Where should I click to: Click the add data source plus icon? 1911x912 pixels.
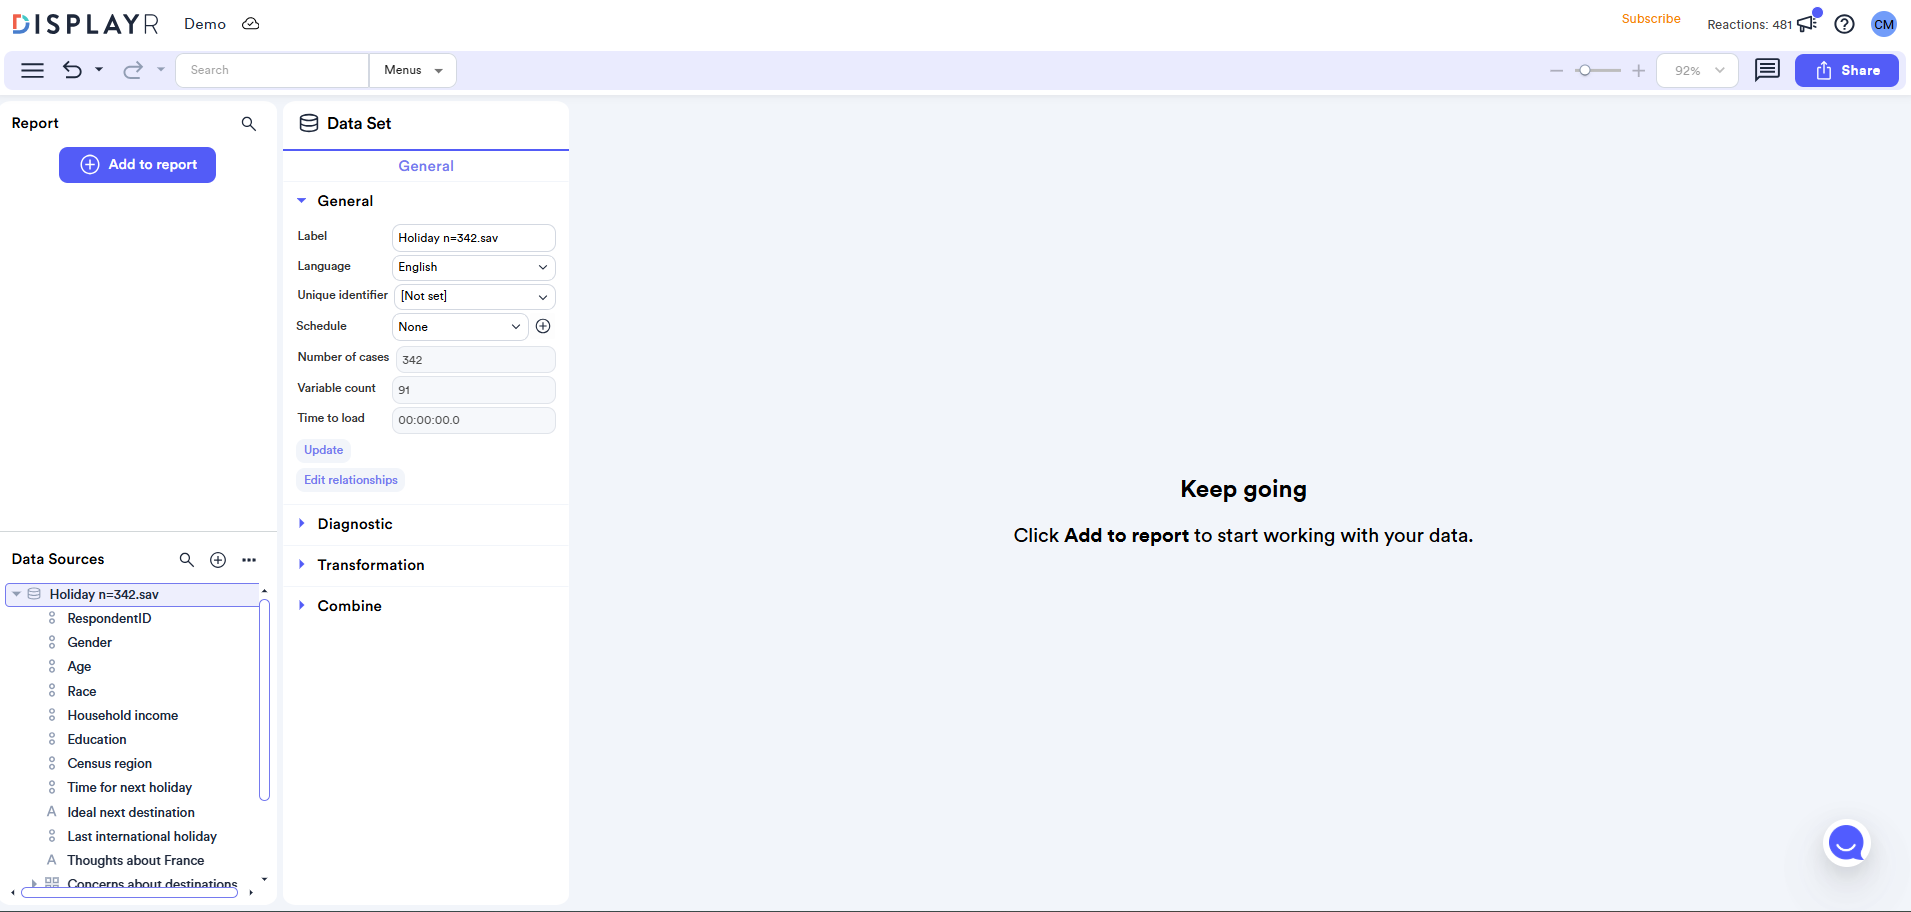[x=218, y=560]
